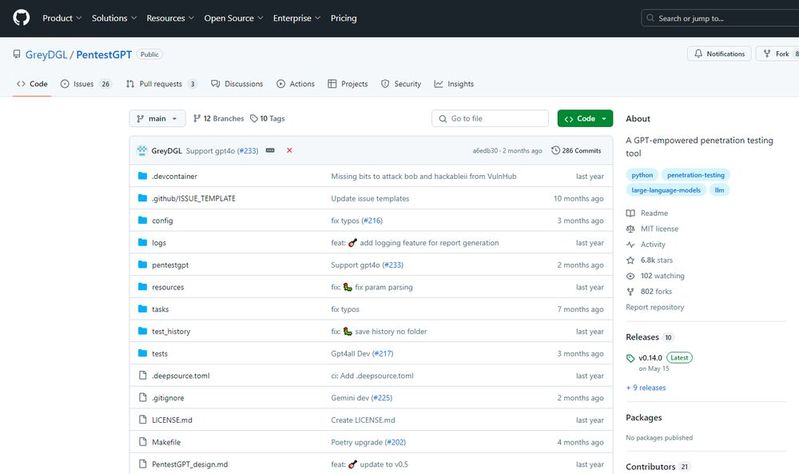This screenshot has width=799, height=474.
Task: Open the Makefile file
Action: click(x=166, y=442)
